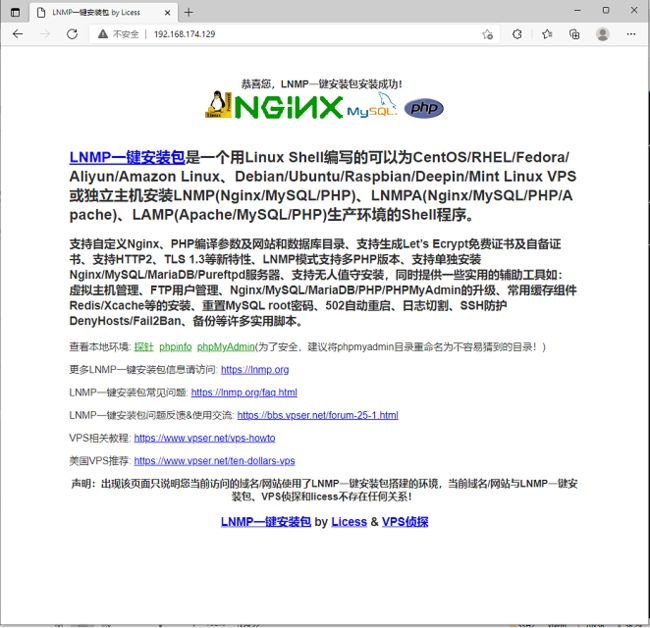Open the Collections icon

coord(574,34)
